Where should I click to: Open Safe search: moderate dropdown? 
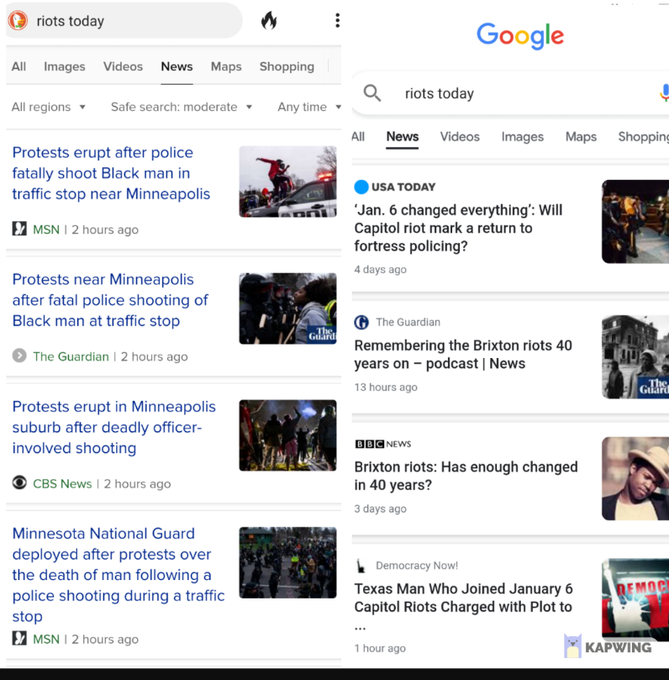point(181,107)
